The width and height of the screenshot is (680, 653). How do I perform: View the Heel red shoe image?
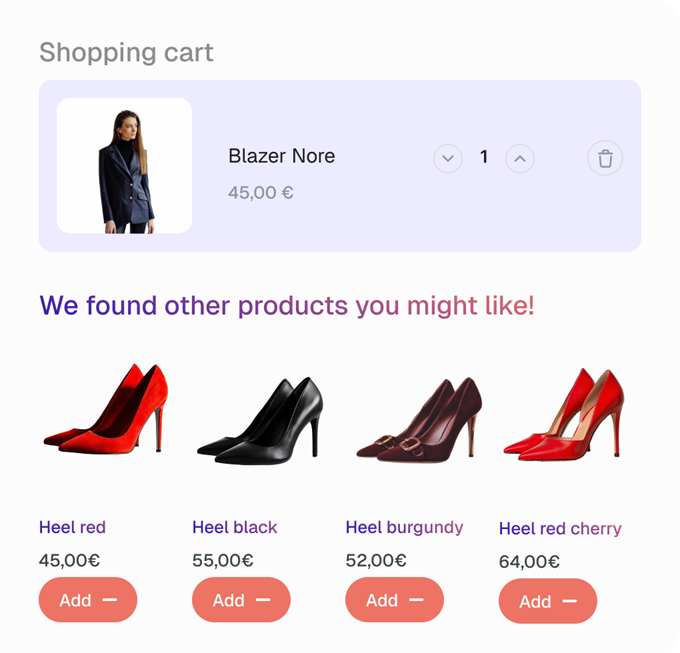pyautogui.click(x=106, y=409)
